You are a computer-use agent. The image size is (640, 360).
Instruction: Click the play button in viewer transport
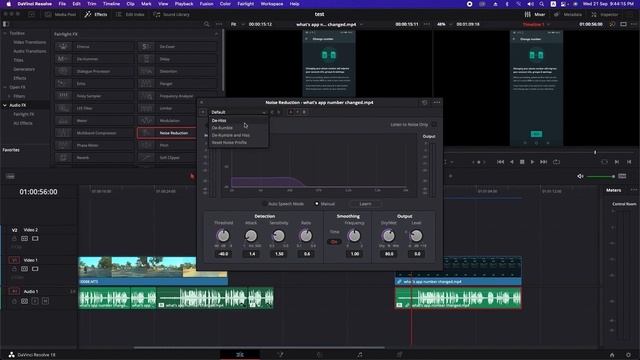click(x=532, y=162)
